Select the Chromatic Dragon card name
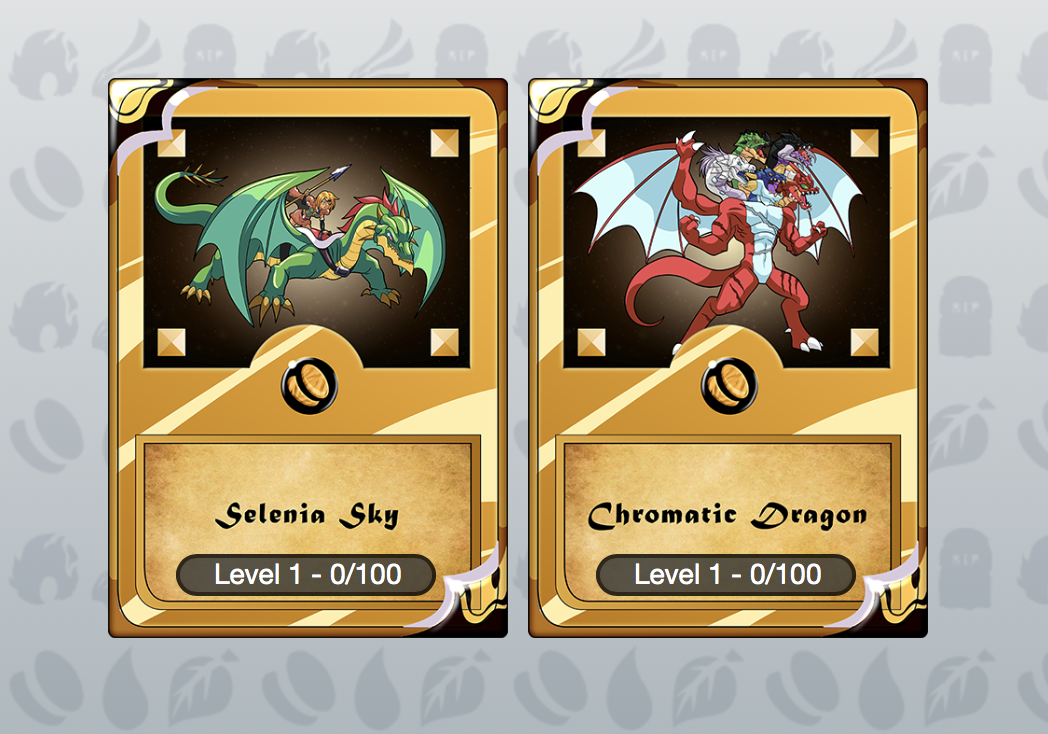 [727, 515]
